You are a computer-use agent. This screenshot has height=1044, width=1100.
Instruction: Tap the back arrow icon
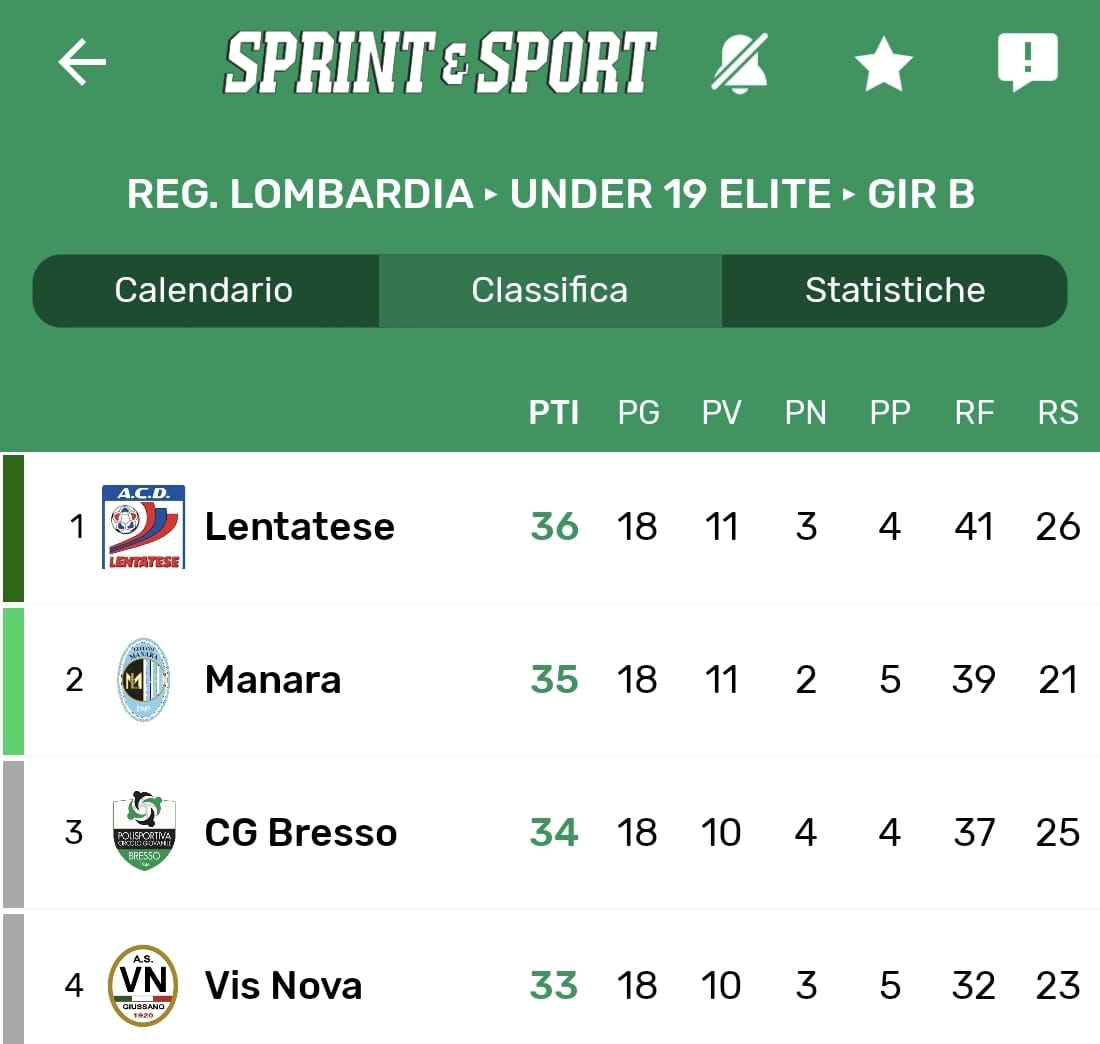[82, 63]
